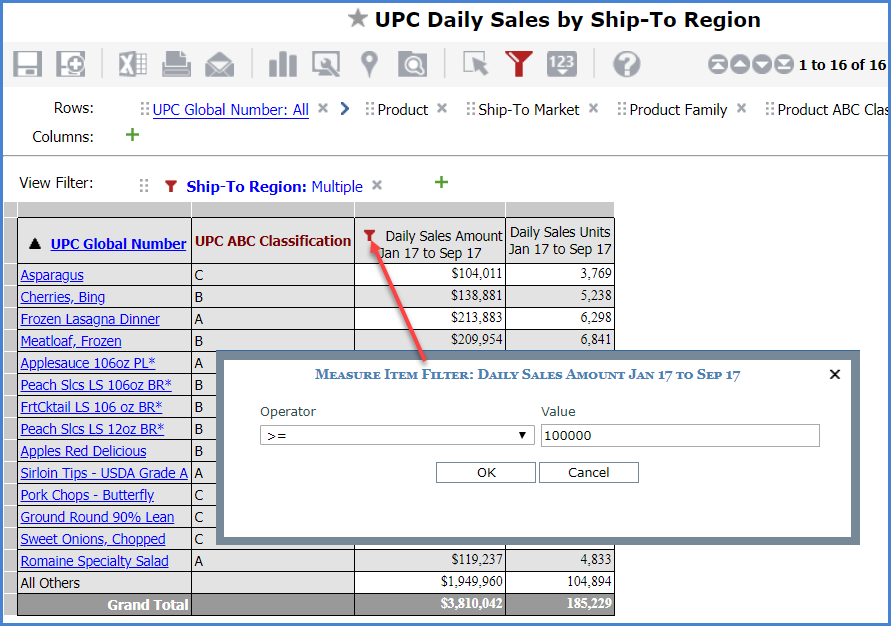Click the 123 number format icon
The width and height of the screenshot is (891, 626).
[562, 65]
